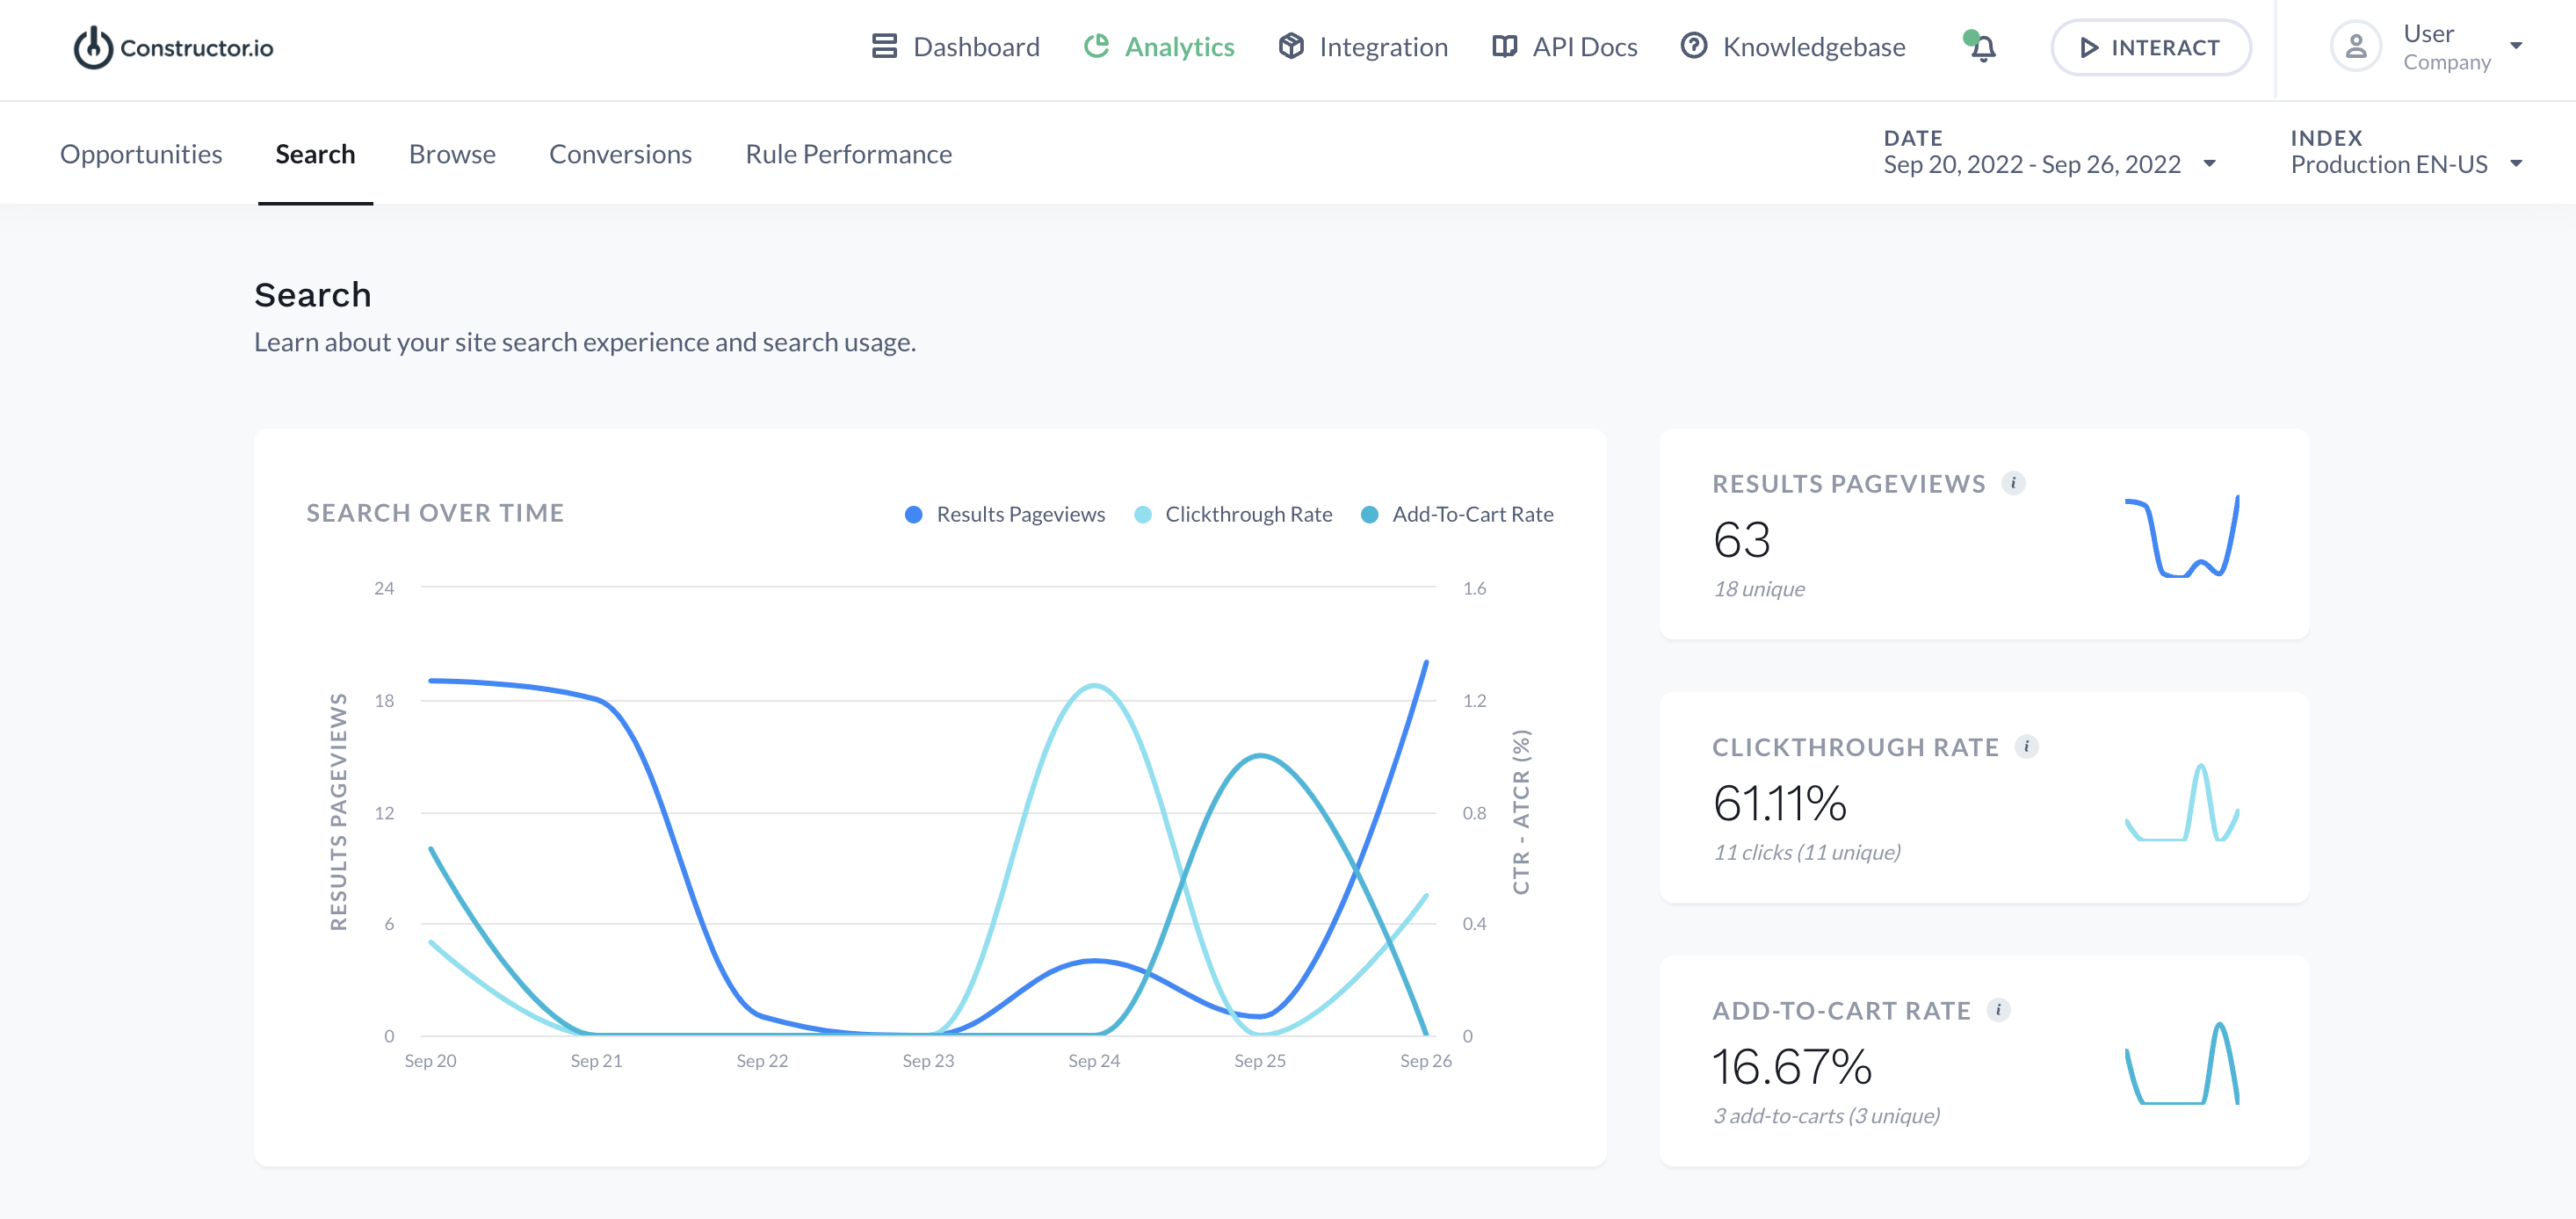2576x1219 pixels.
Task: Click the API Docs book icon
Action: coord(1504,47)
